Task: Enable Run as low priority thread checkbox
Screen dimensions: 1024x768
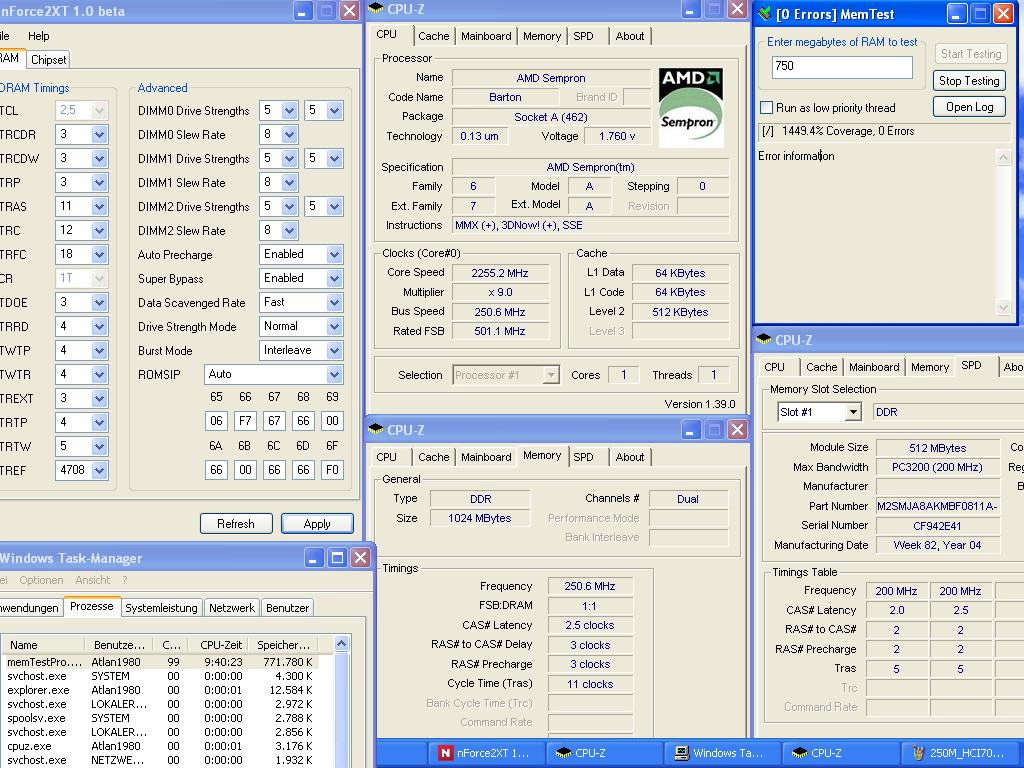Action: [767, 108]
